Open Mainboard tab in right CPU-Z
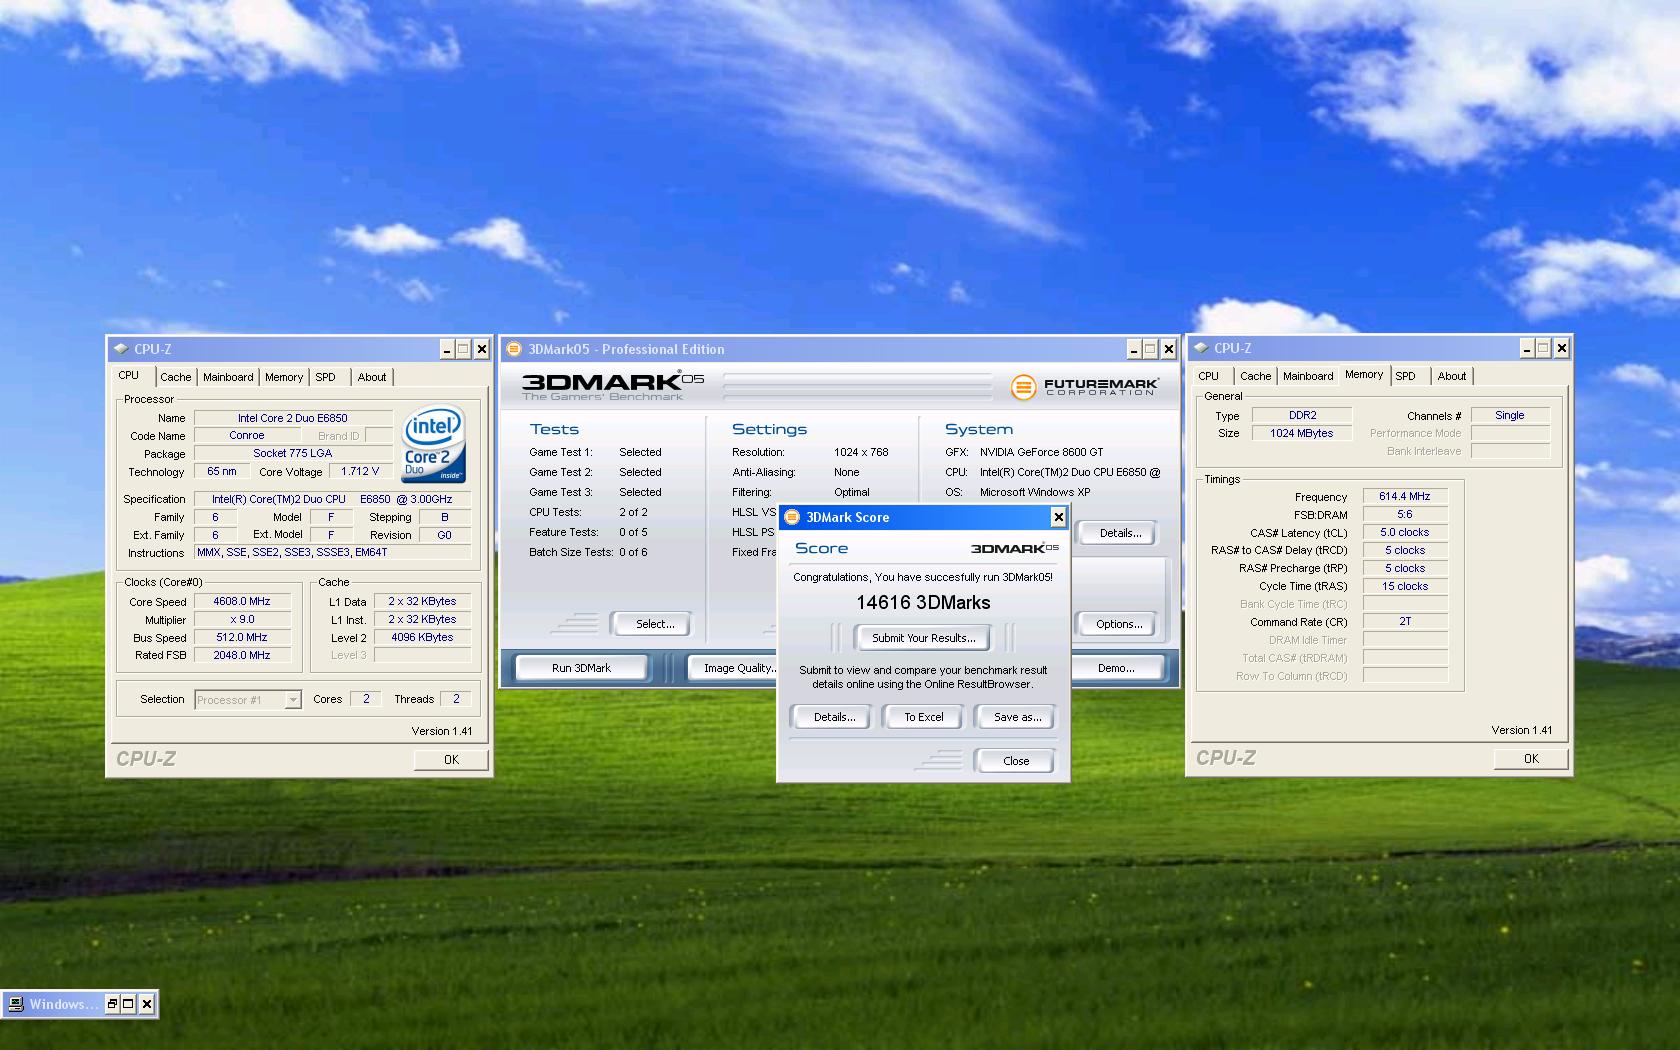This screenshot has width=1680, height=1050. pyautogui.click(x=1308, y=376)
